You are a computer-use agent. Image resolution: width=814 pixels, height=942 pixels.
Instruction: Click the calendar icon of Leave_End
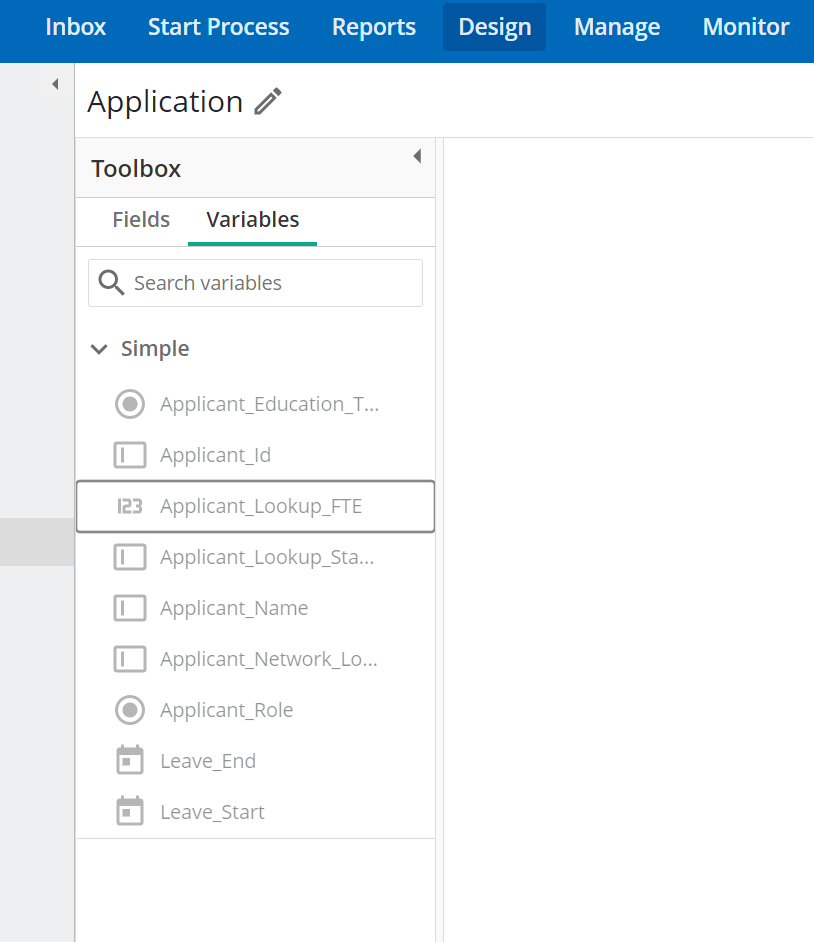130,760
